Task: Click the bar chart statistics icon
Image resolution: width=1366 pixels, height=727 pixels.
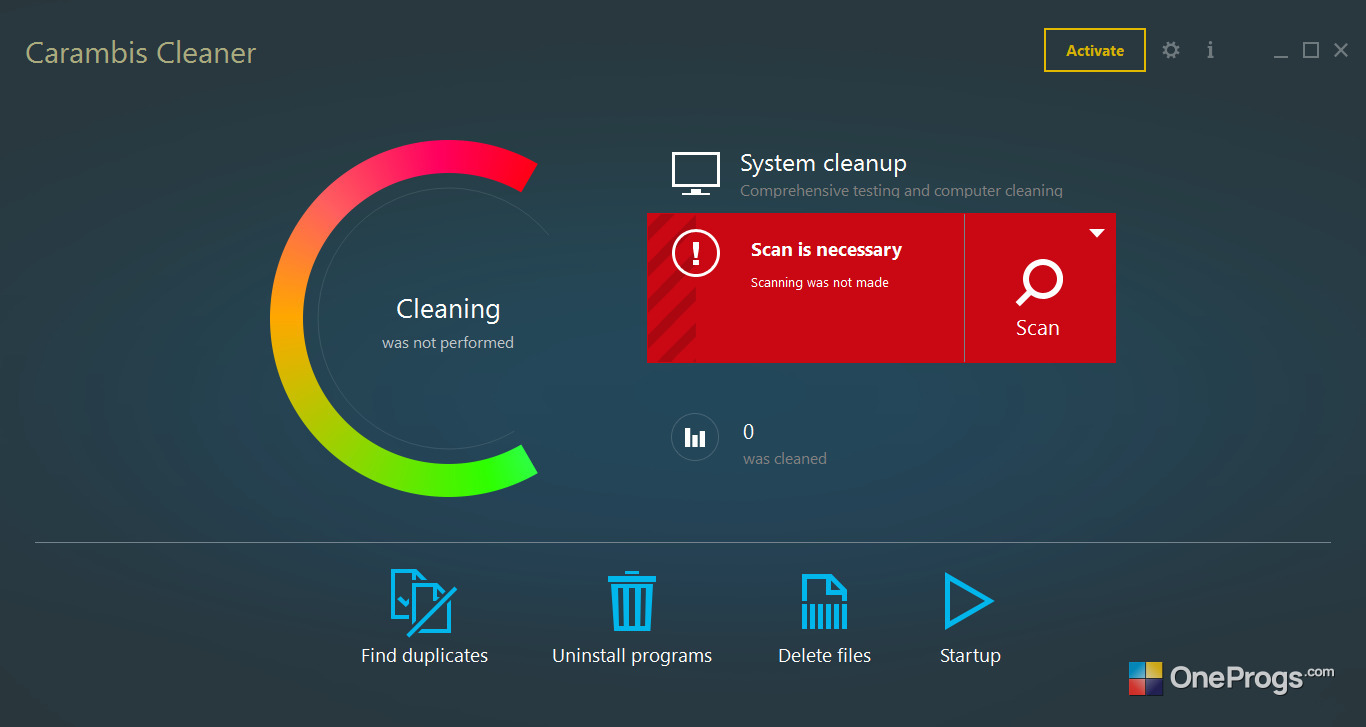Action: [695, 437]
